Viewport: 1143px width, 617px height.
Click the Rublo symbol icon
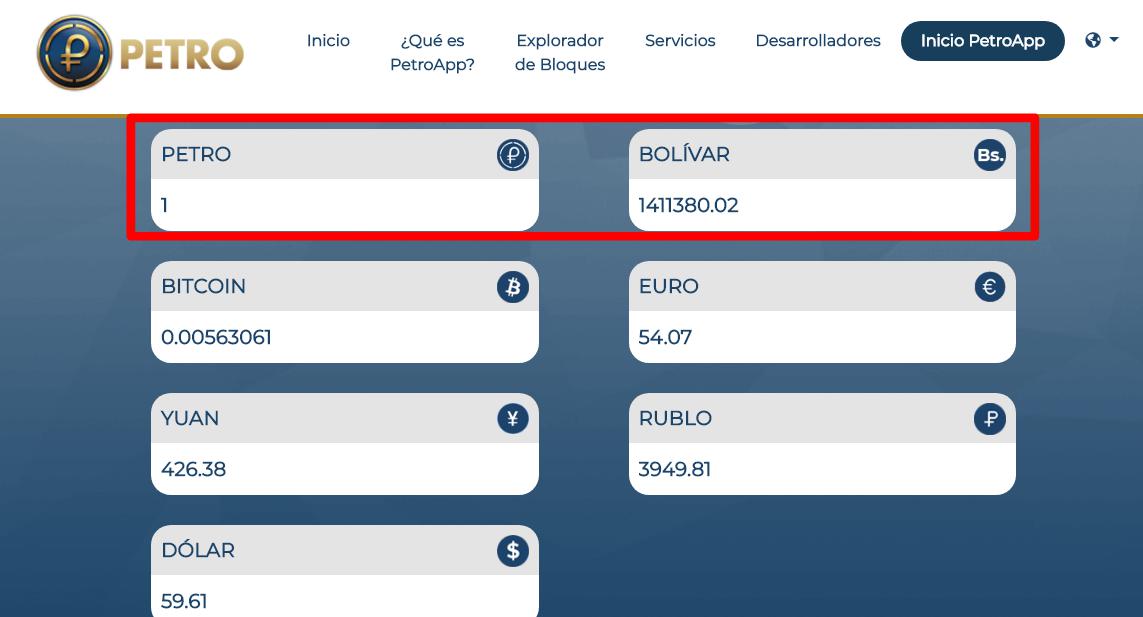989,419
